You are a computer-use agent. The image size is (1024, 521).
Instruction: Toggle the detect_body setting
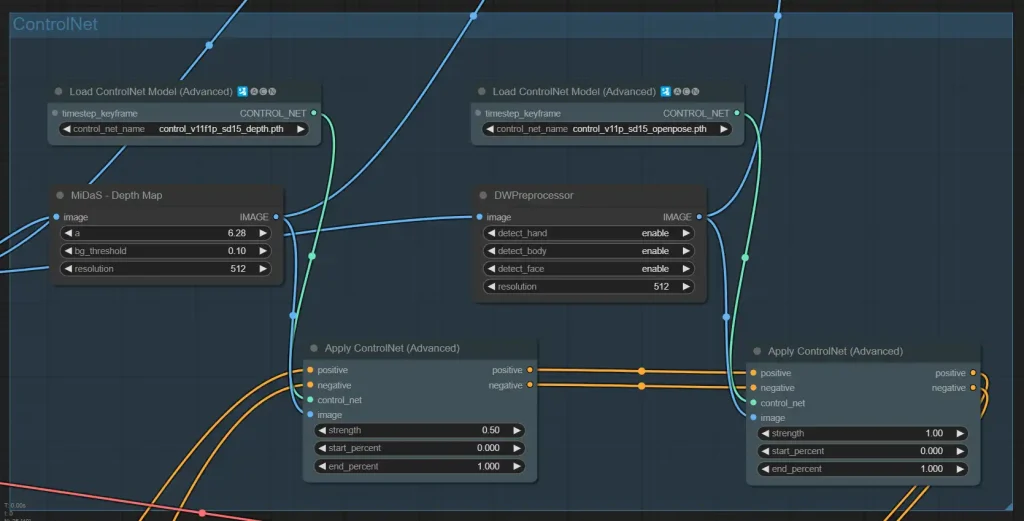click(589, 251)
